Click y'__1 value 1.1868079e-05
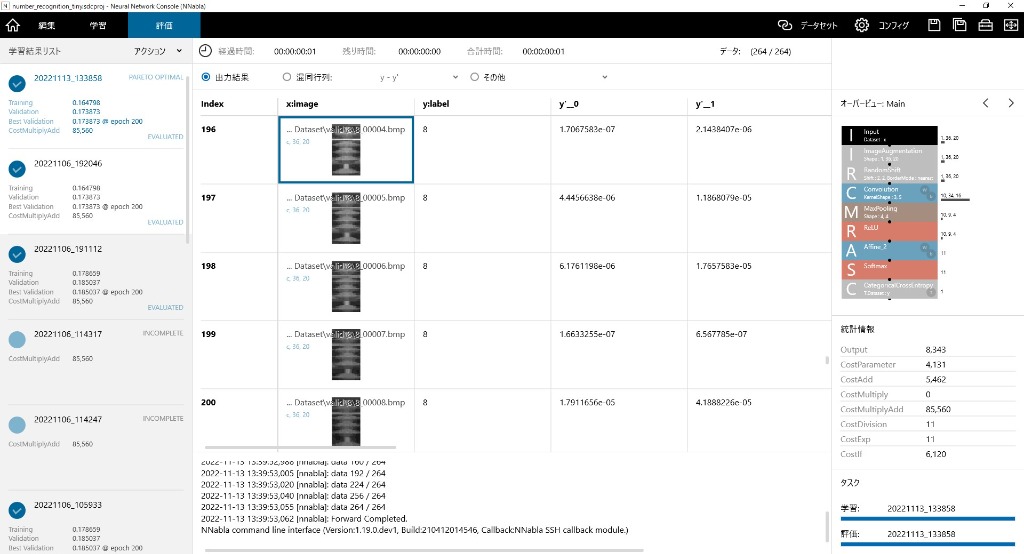 pyautogui.click(x=724, y=197)
